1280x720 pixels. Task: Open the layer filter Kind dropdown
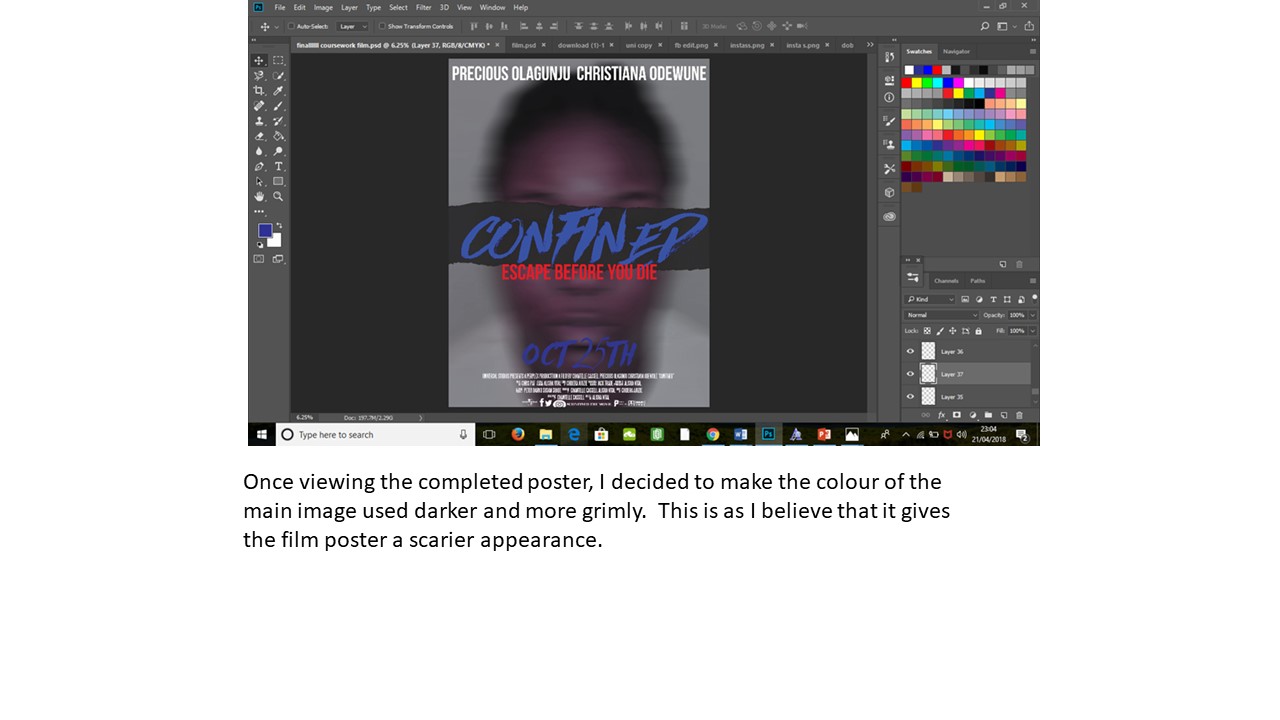(x=930, y=299)
